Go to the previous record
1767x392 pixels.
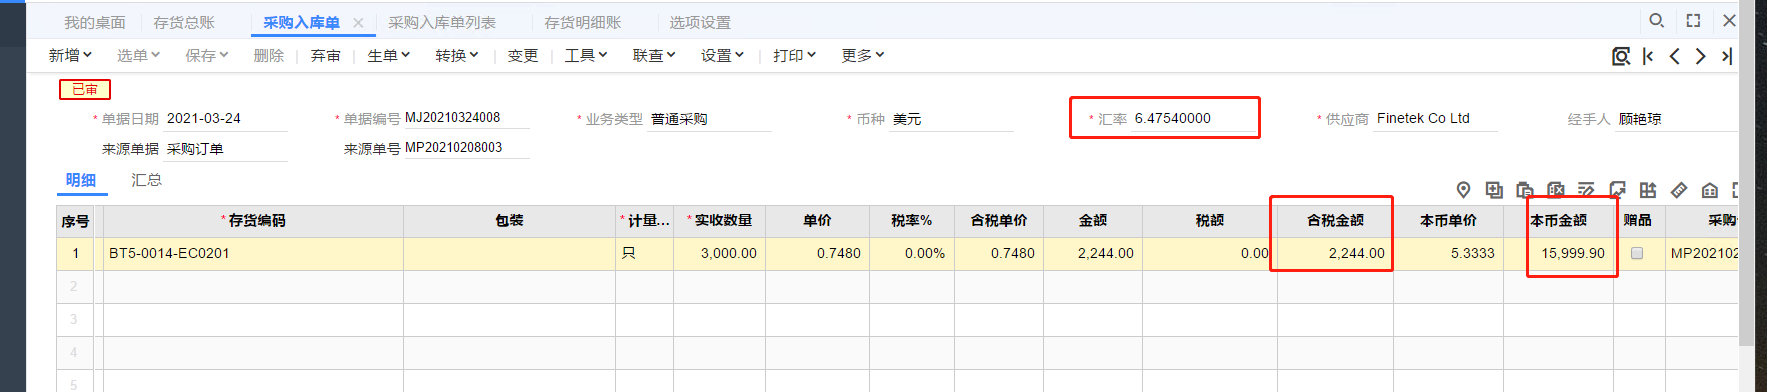tap(1674, 56)
